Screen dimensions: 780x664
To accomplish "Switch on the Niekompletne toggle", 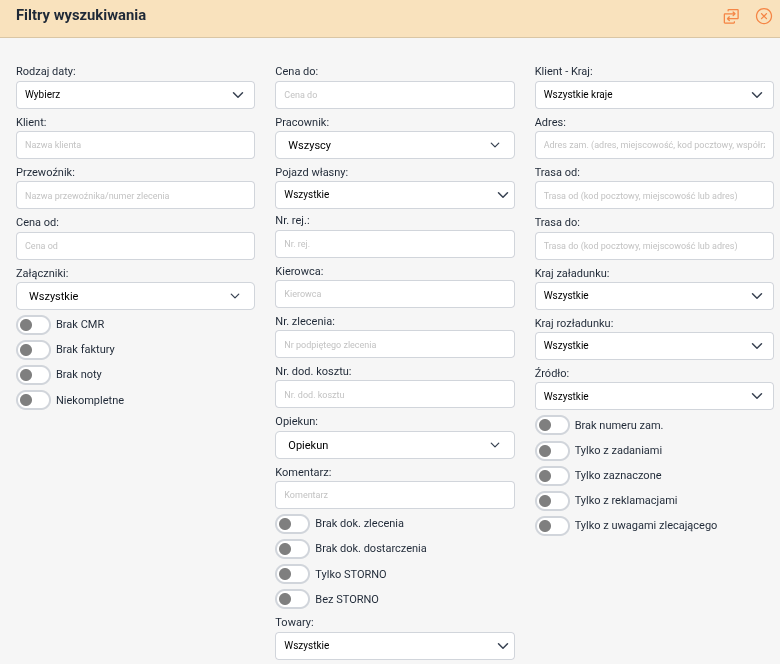I will click(33, 400).
